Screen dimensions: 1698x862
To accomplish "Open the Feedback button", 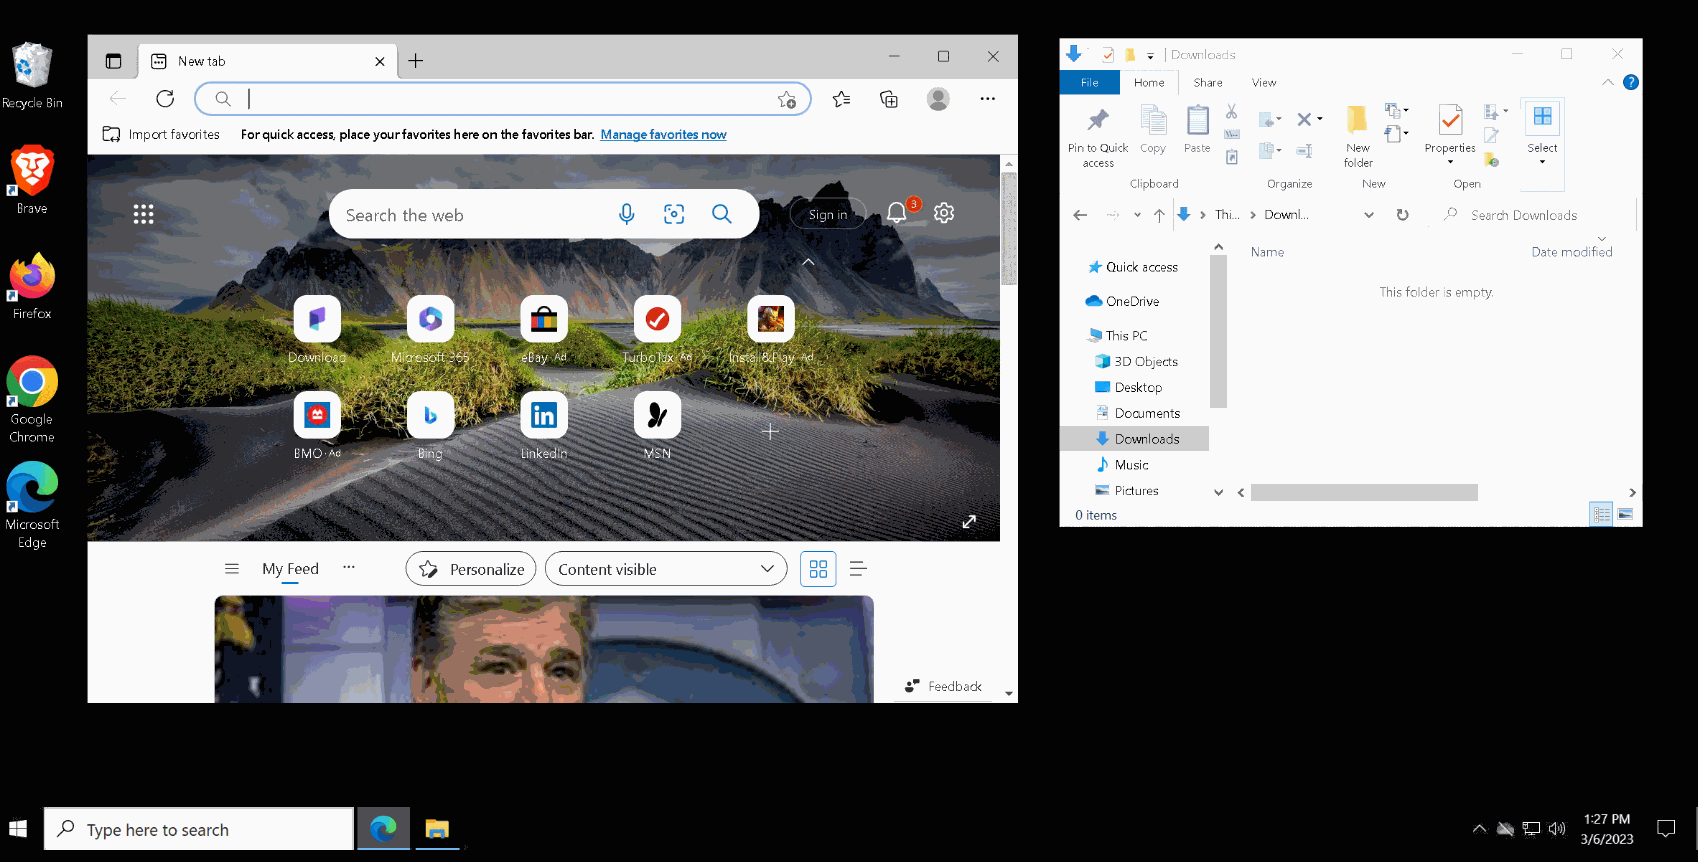I will click(x=944, y=686).
